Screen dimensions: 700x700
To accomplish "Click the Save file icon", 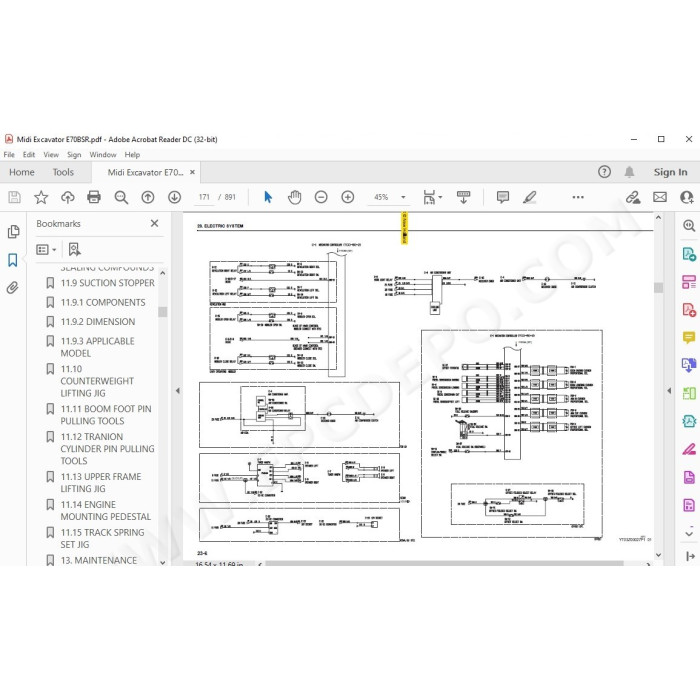I will point(14,197).
